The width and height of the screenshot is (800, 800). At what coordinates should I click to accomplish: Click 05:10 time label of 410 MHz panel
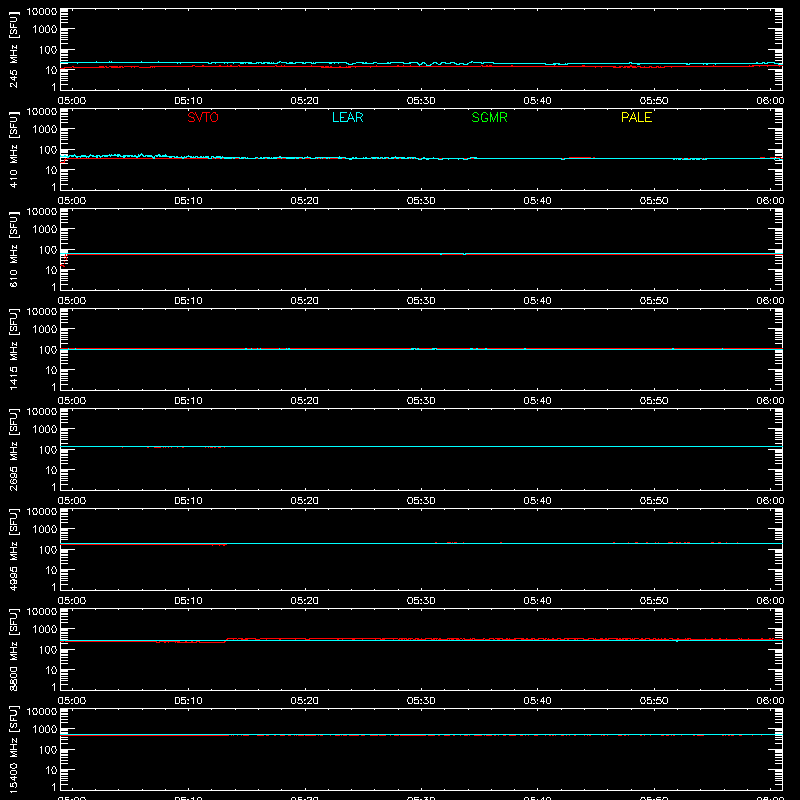(188, 201)
